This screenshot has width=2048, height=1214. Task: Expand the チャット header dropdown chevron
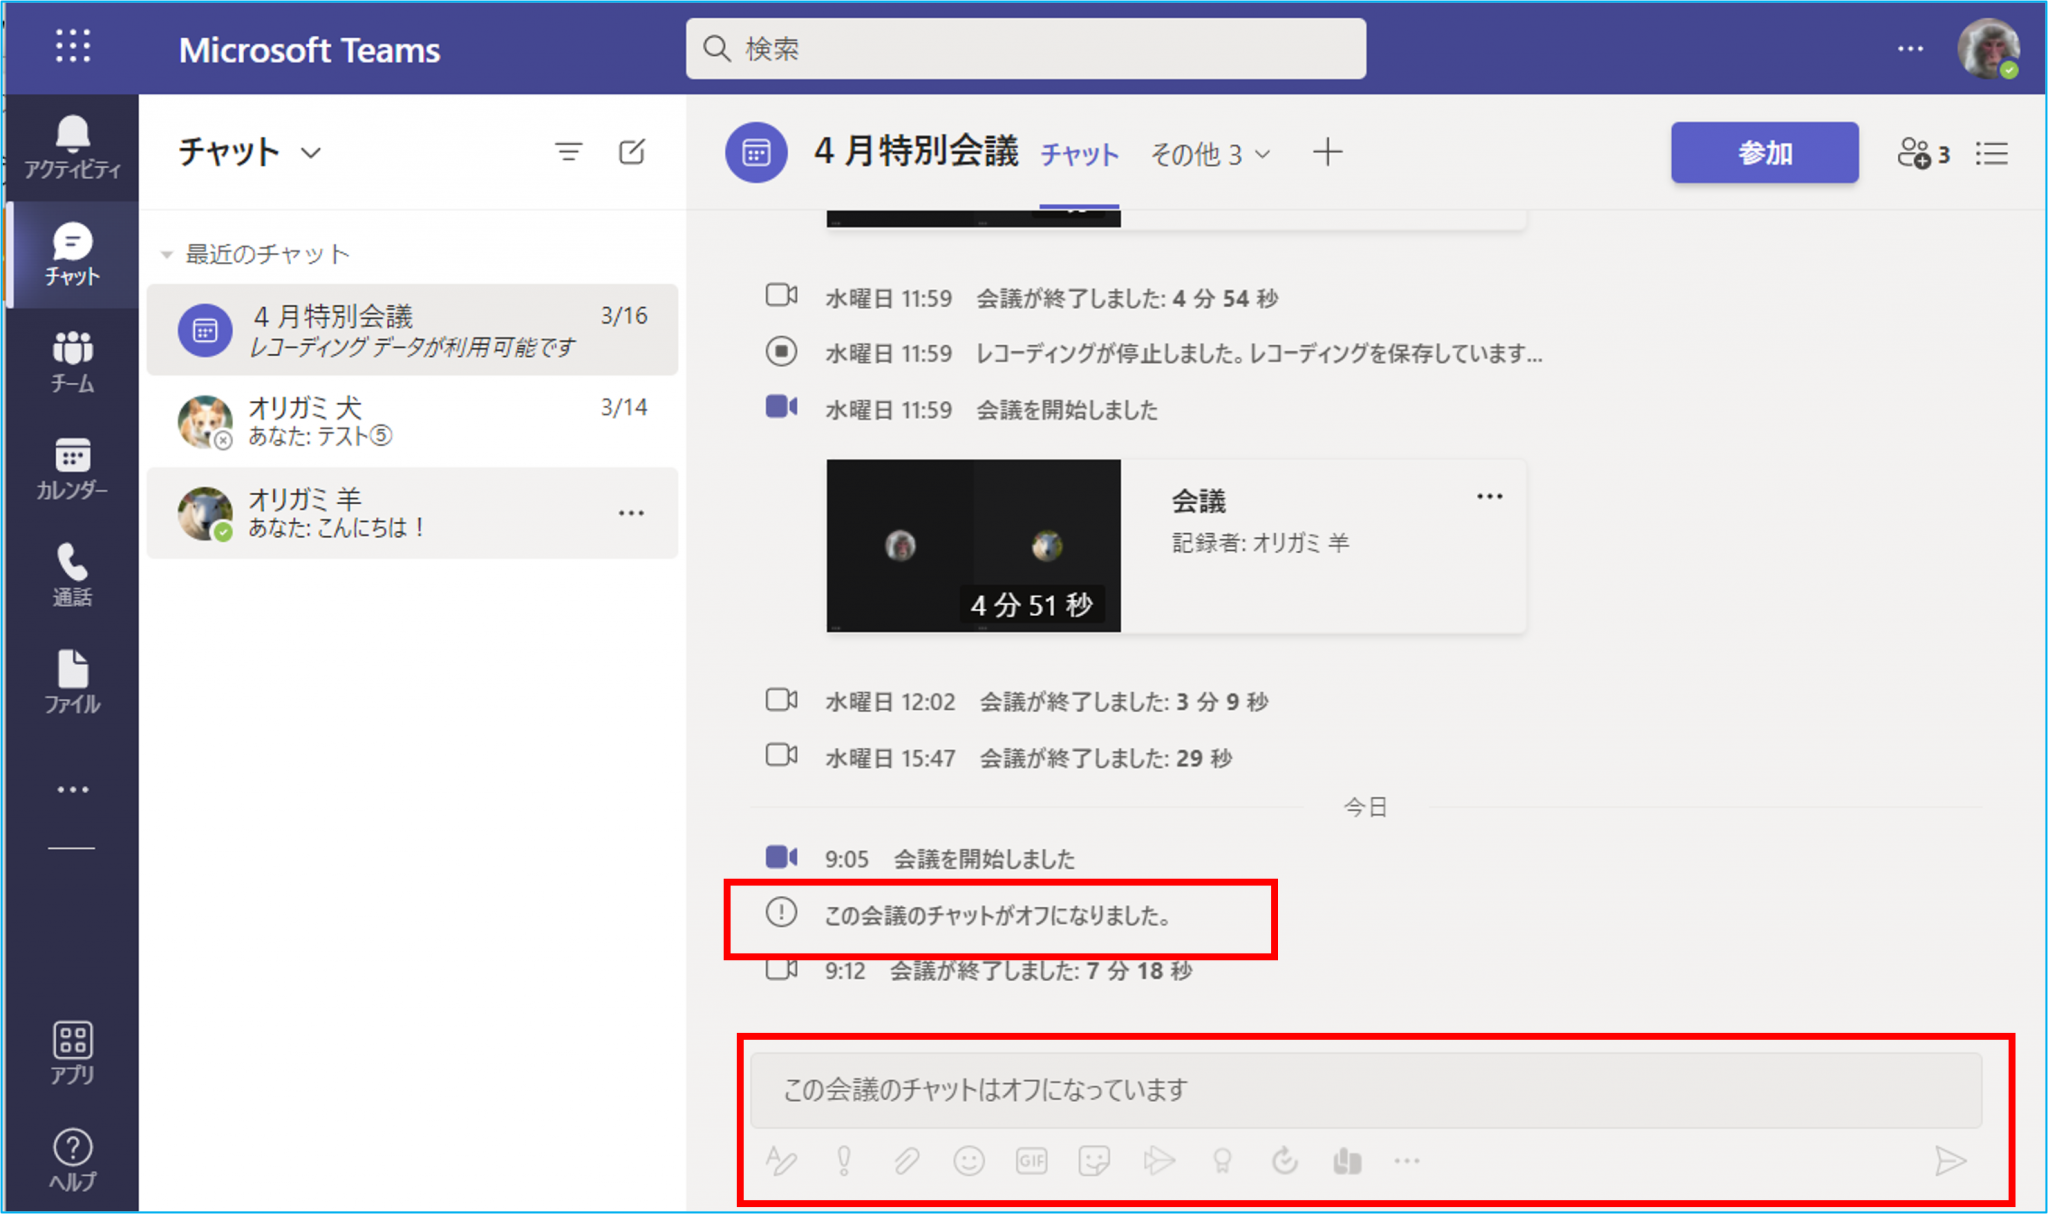(311, 153)
